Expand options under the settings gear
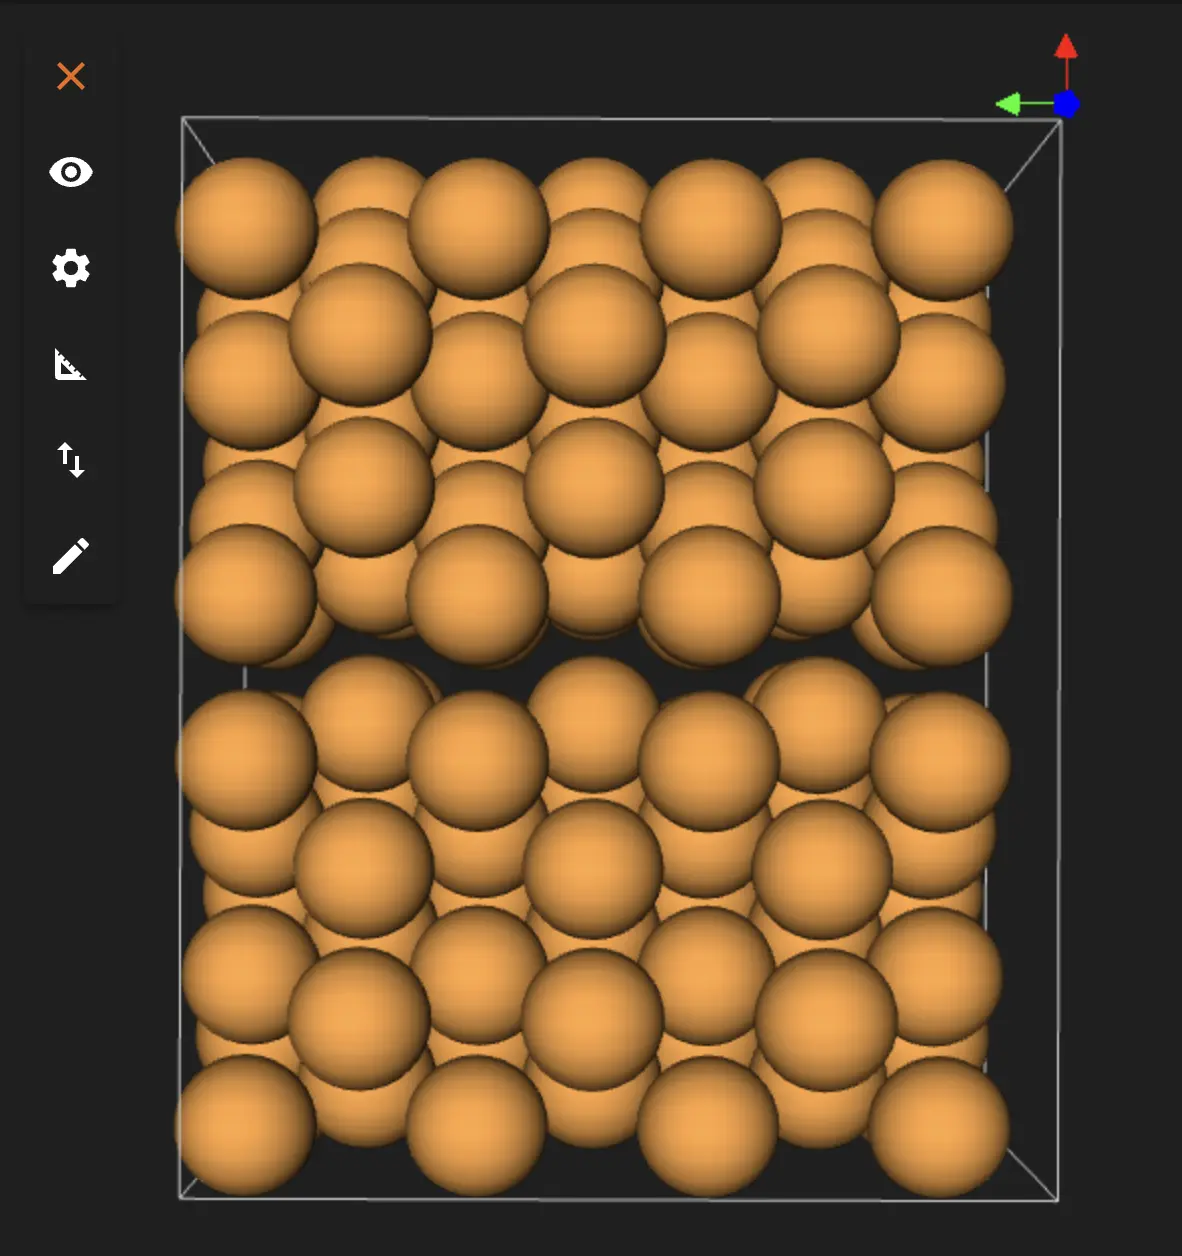1182x1256 pixels. pos(70,267)
